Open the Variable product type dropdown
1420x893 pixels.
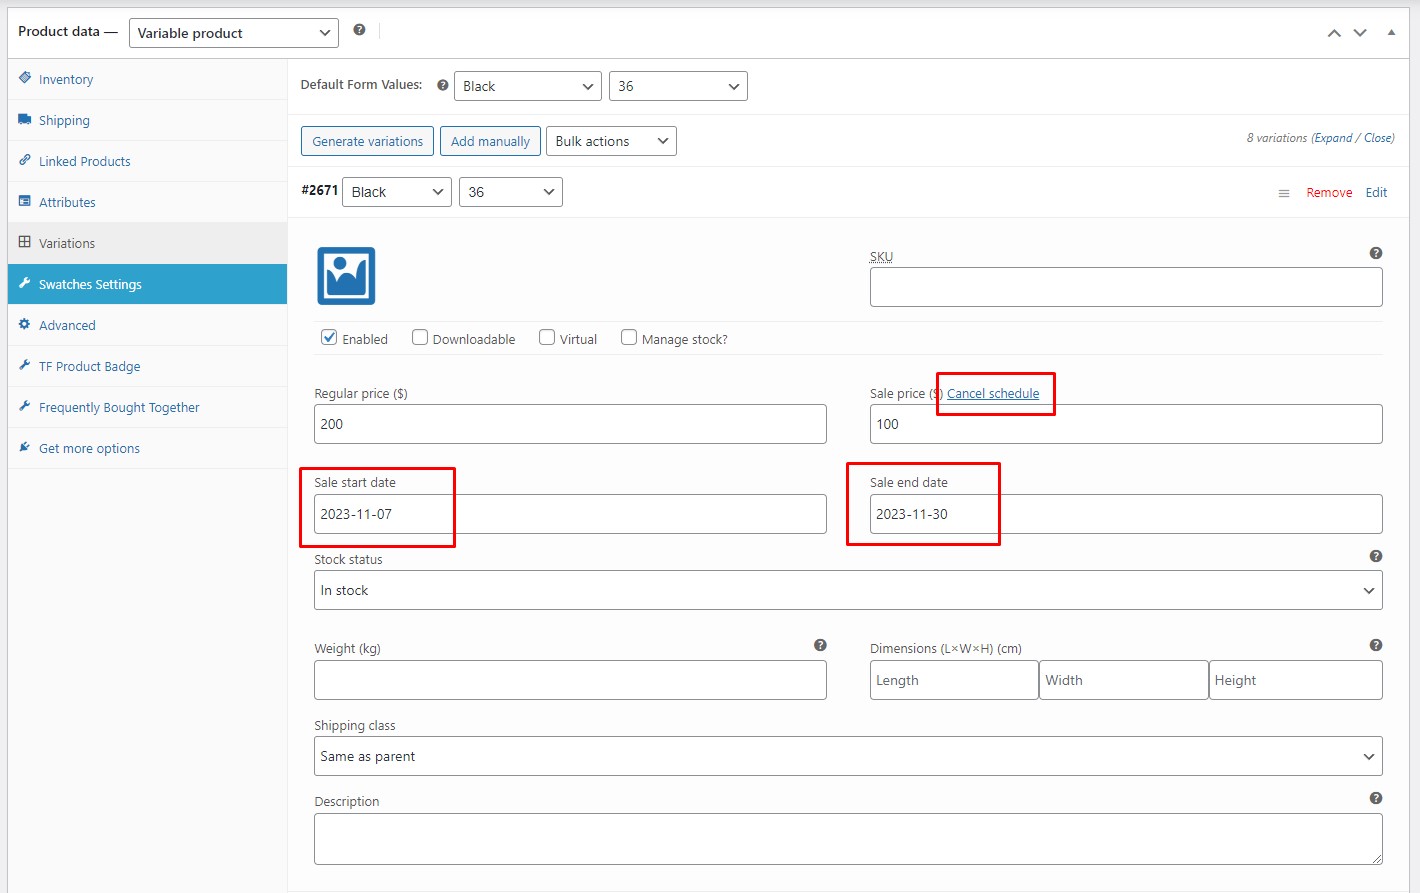coord(234,33)
